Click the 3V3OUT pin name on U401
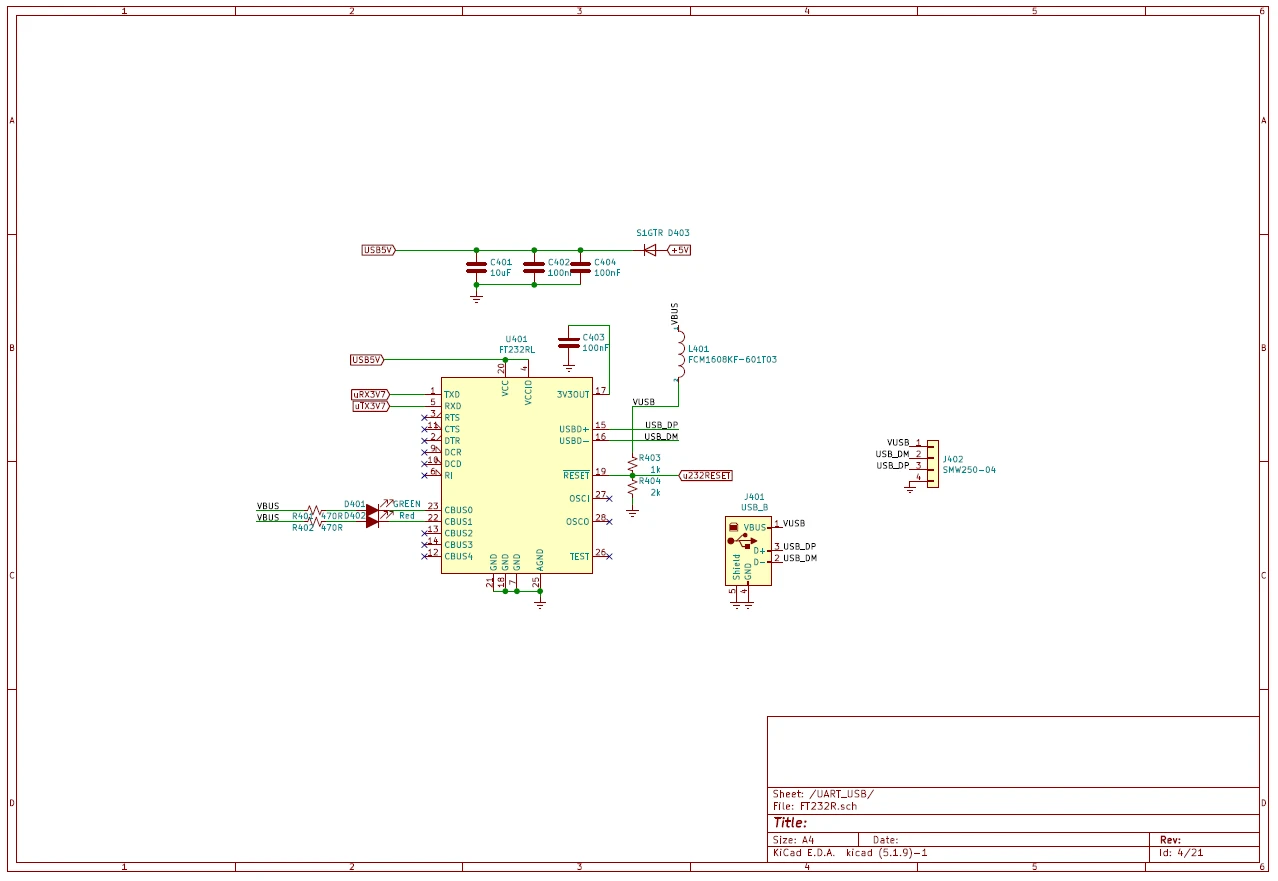The image size is (1278, 881). pyautogui.click(x=573, y=394)
